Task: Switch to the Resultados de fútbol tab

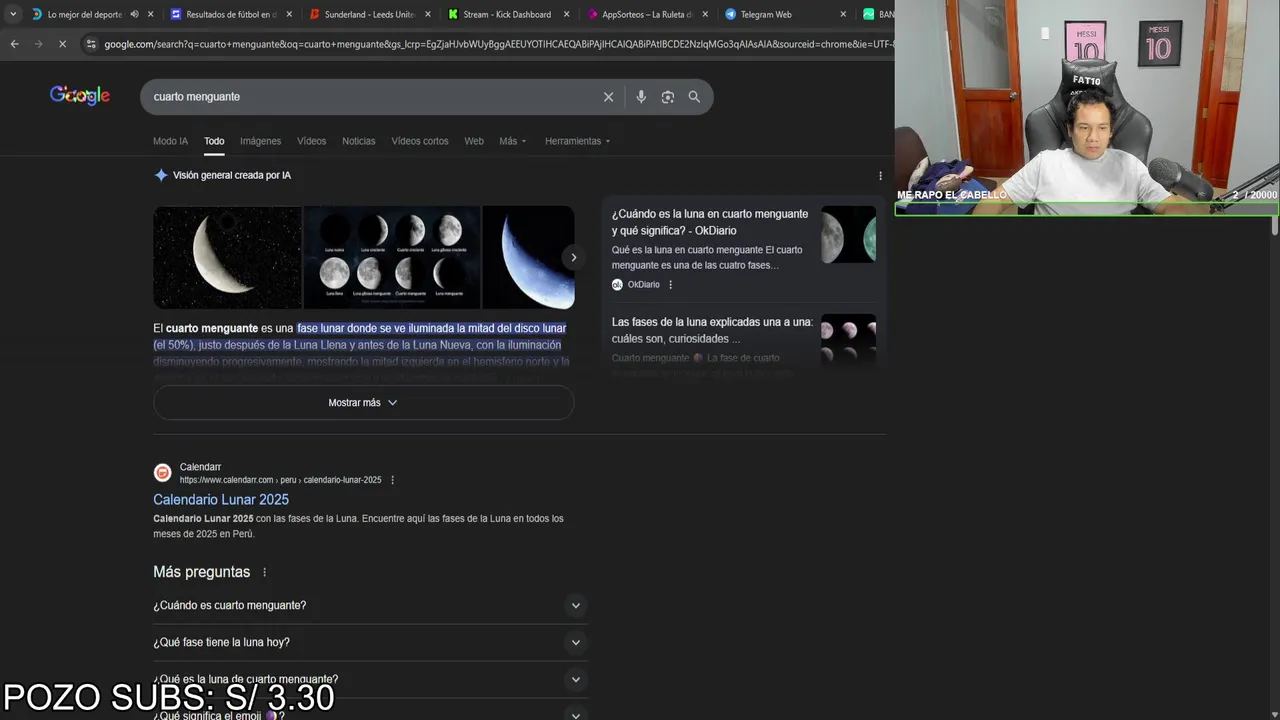Action: (x=224, y=14)
